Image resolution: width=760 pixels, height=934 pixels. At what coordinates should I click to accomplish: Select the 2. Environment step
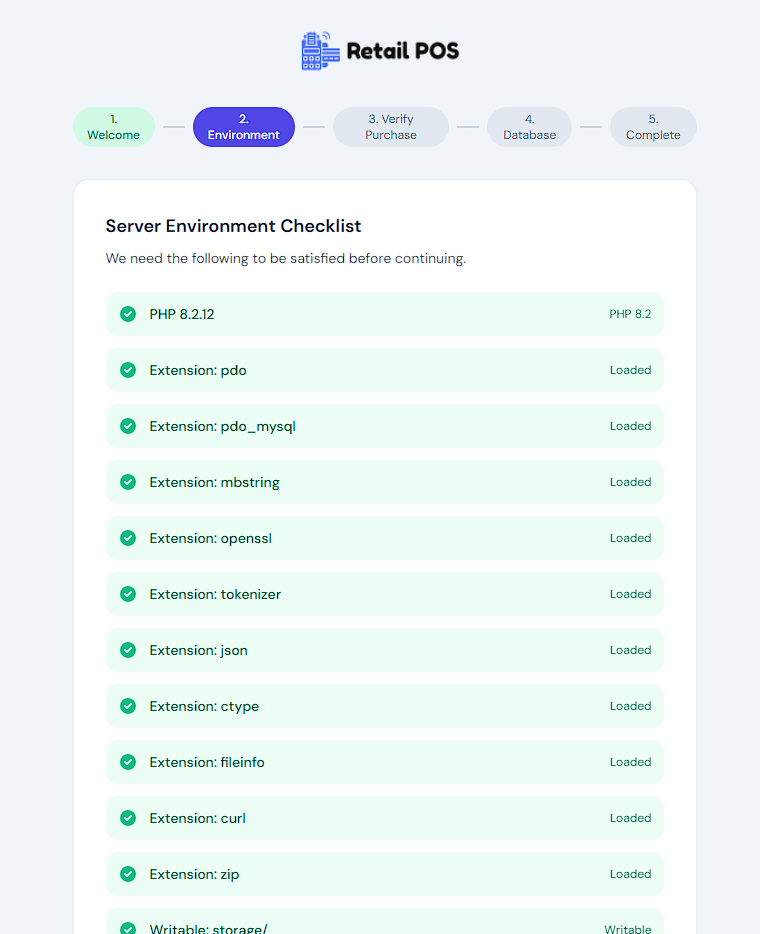click(244, 127)
